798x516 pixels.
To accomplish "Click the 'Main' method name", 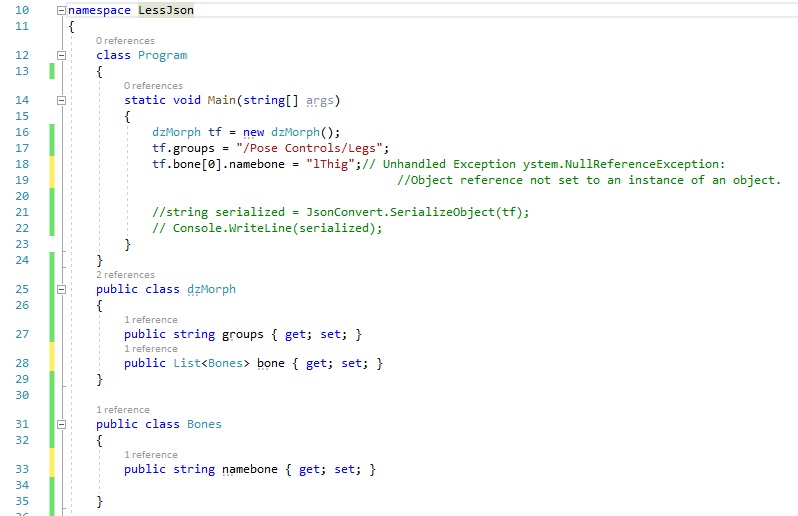I will [x=221, y=100].
